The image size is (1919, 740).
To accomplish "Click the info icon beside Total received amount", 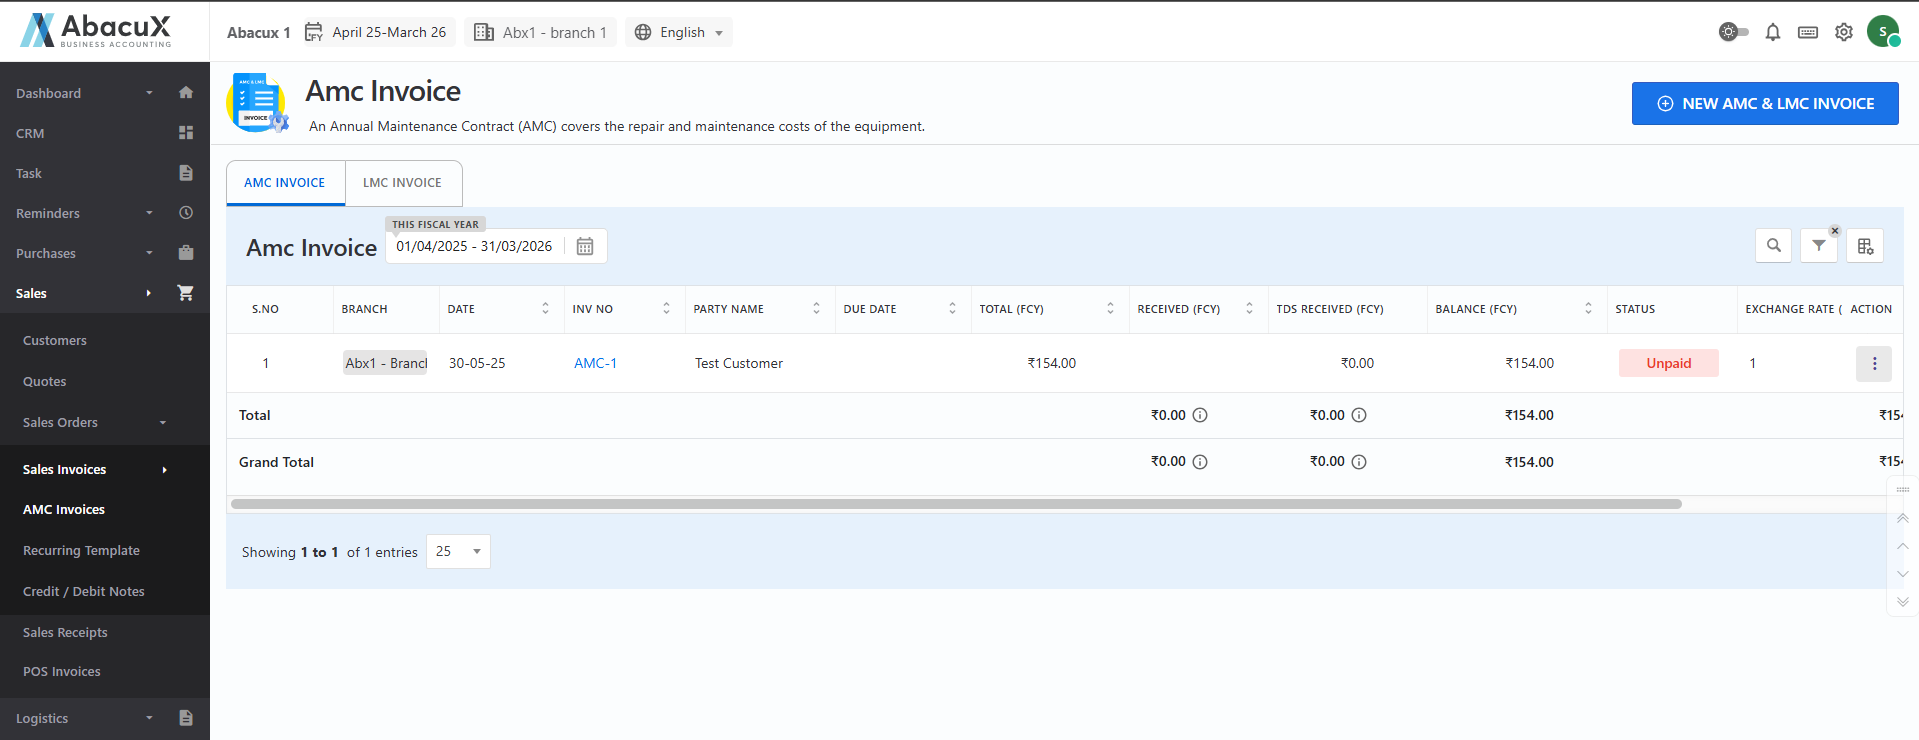I will click(x=1200, y=415).
